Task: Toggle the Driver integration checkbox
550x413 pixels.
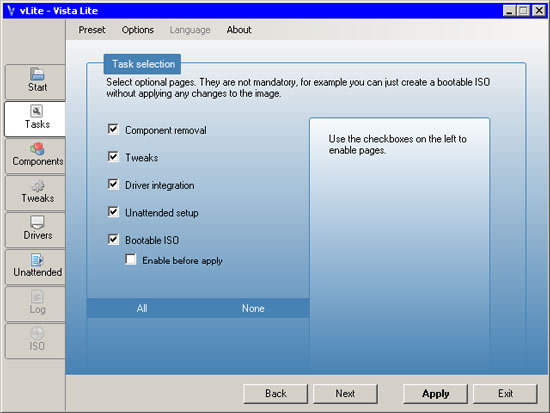Action: (113, 185)
